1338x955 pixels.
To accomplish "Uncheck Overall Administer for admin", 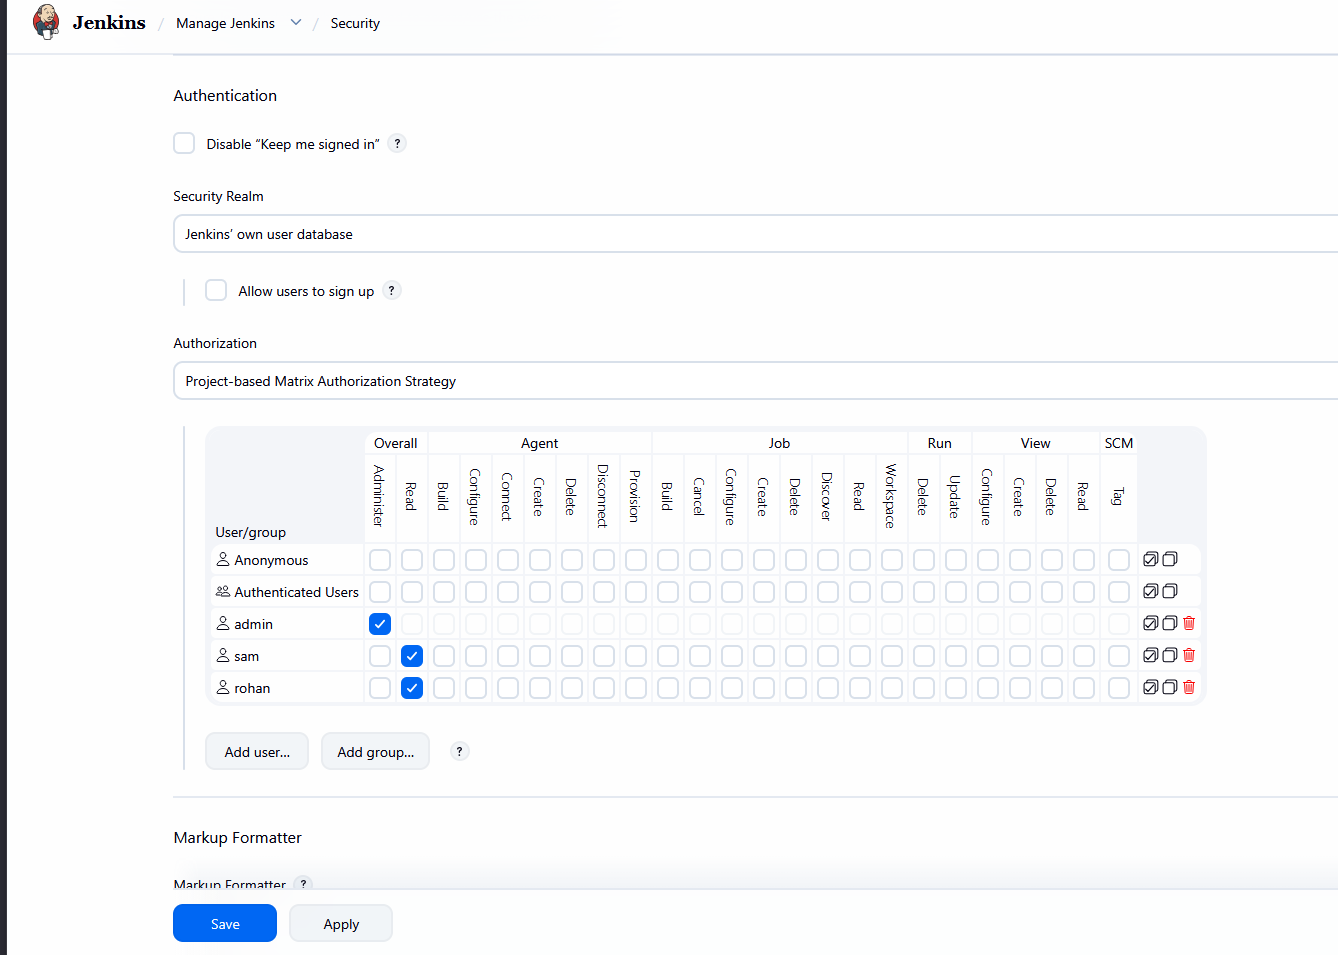I will [x=380, y=624].
